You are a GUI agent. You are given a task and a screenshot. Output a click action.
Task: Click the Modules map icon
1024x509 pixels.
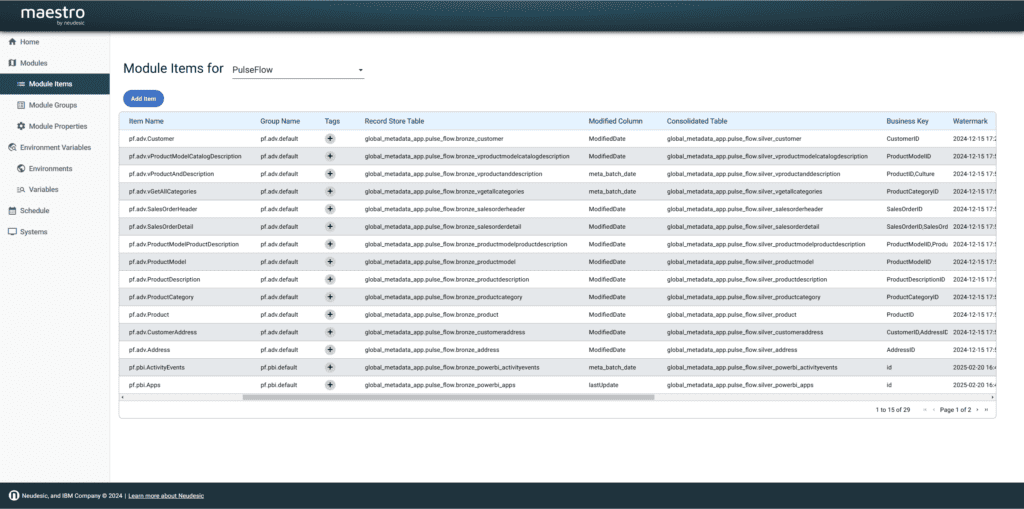click(12, 63)
